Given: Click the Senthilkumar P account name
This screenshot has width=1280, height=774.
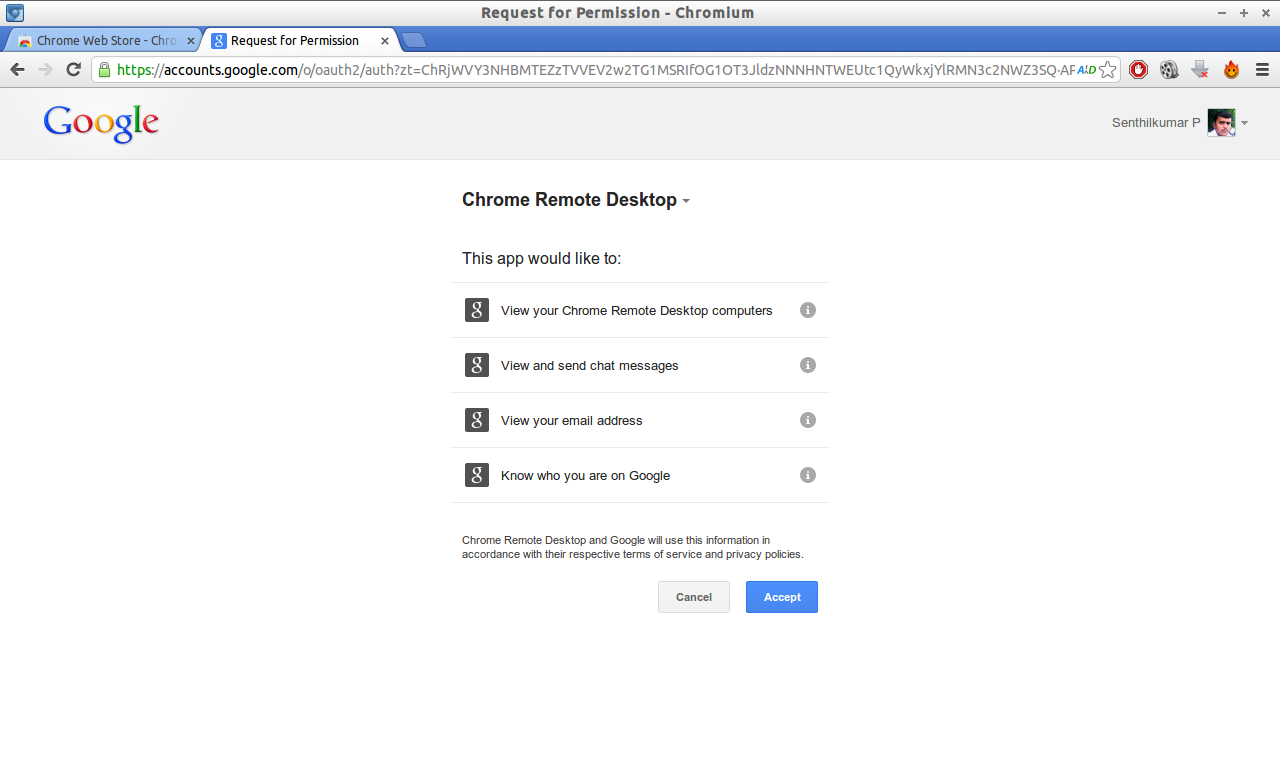Looking at the screenshot, I should click(1156, 123).
